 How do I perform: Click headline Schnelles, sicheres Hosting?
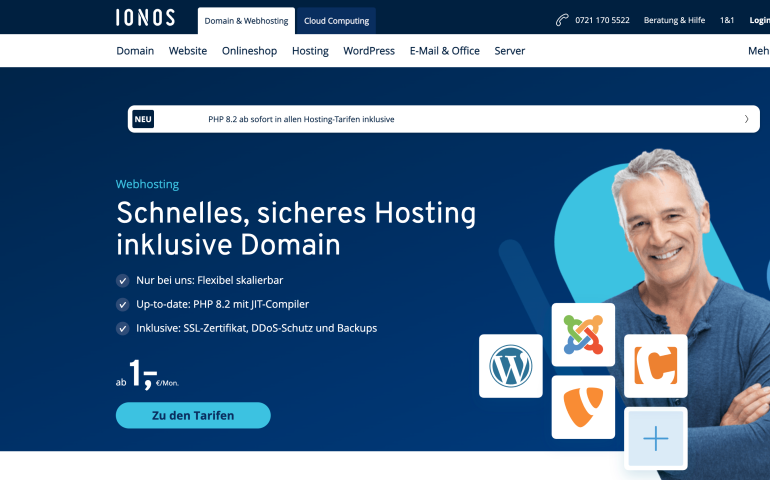pos(296,228)
